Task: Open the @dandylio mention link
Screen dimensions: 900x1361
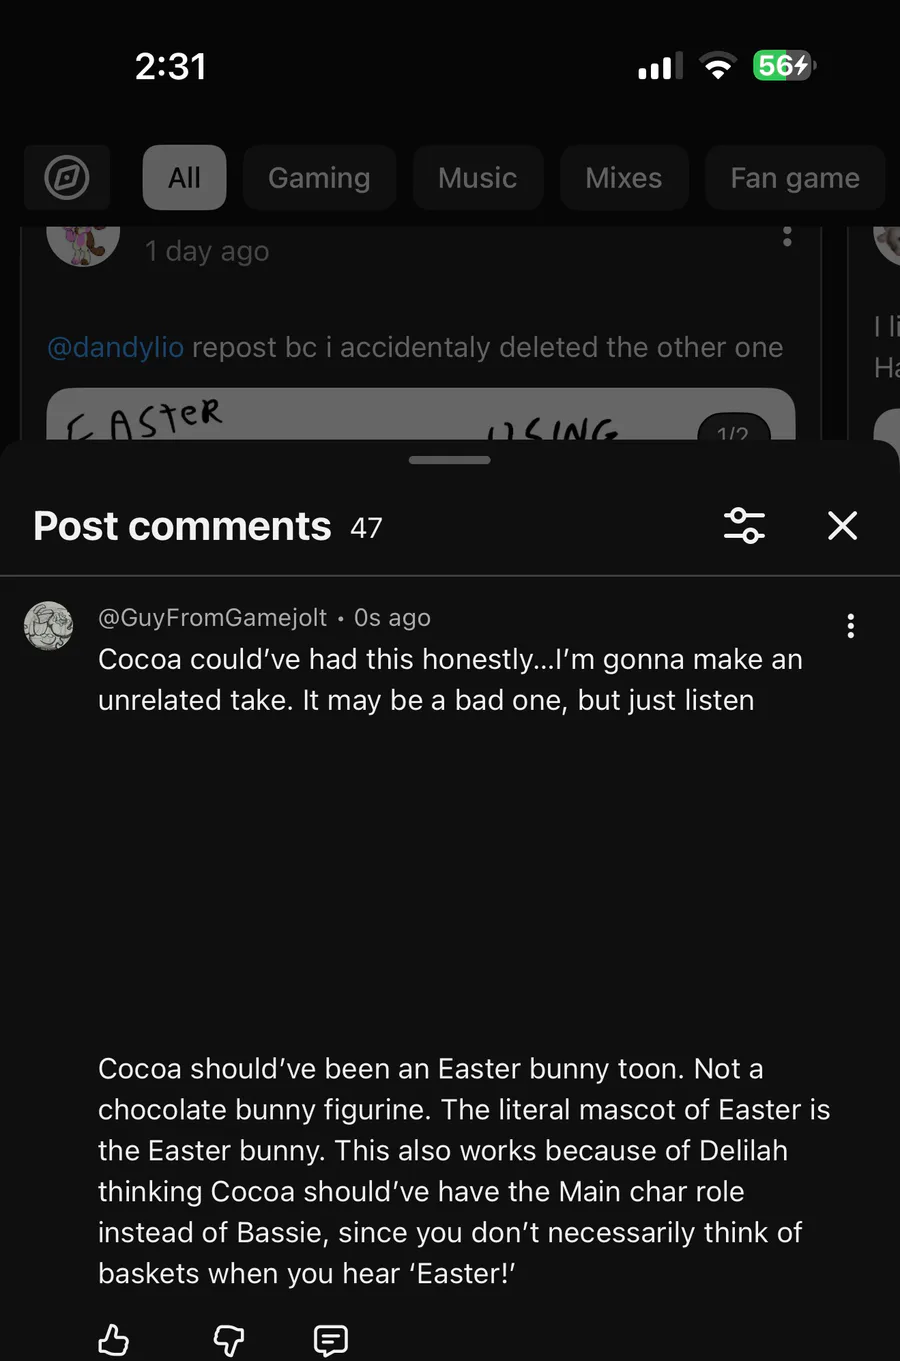Action: (x=116, y=347)
